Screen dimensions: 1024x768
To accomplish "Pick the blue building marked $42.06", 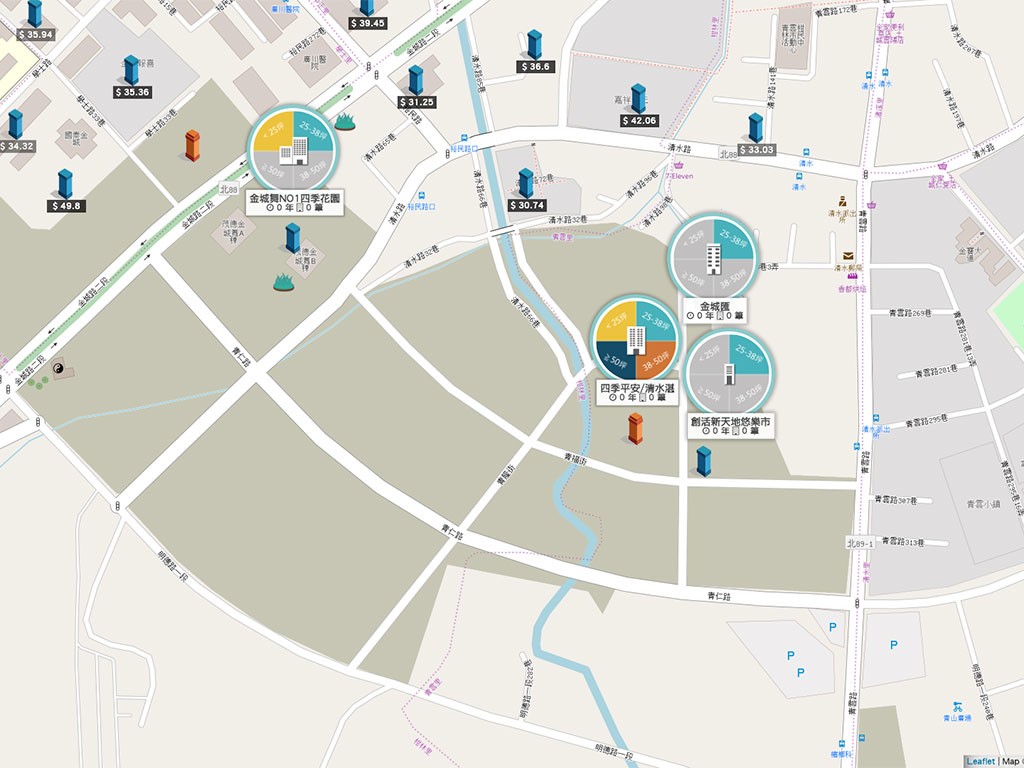I will (638, 99).
